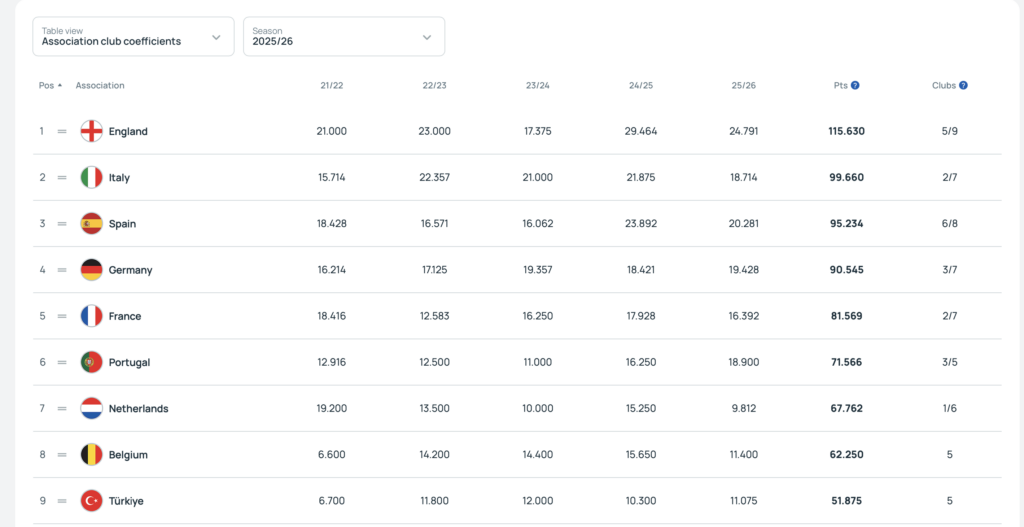Click England's total points 115.630
Image resolution: width=1024 pixels, height=527 pixels.
[846, 131]
